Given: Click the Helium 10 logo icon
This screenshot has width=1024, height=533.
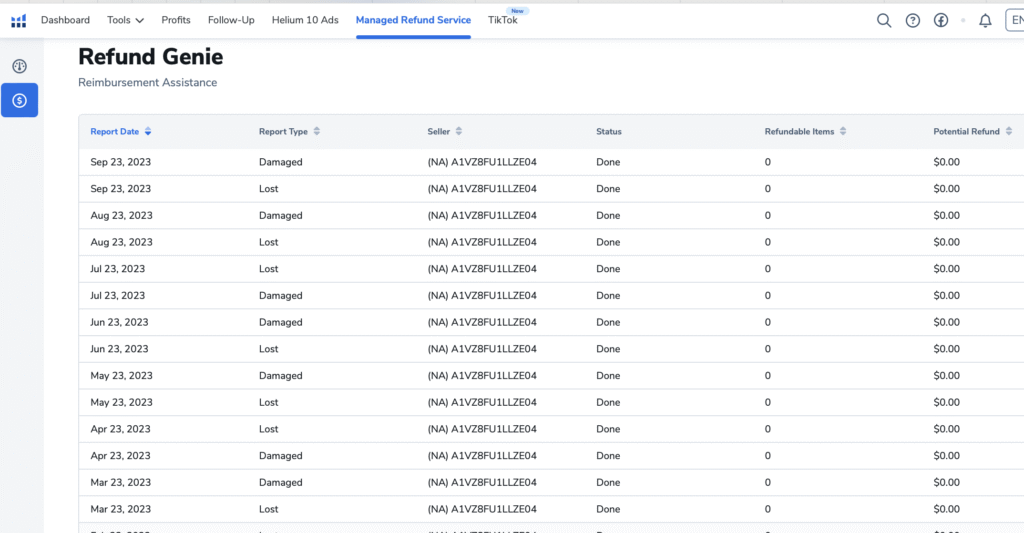Looking at the screenshot, I should (19, 21).
